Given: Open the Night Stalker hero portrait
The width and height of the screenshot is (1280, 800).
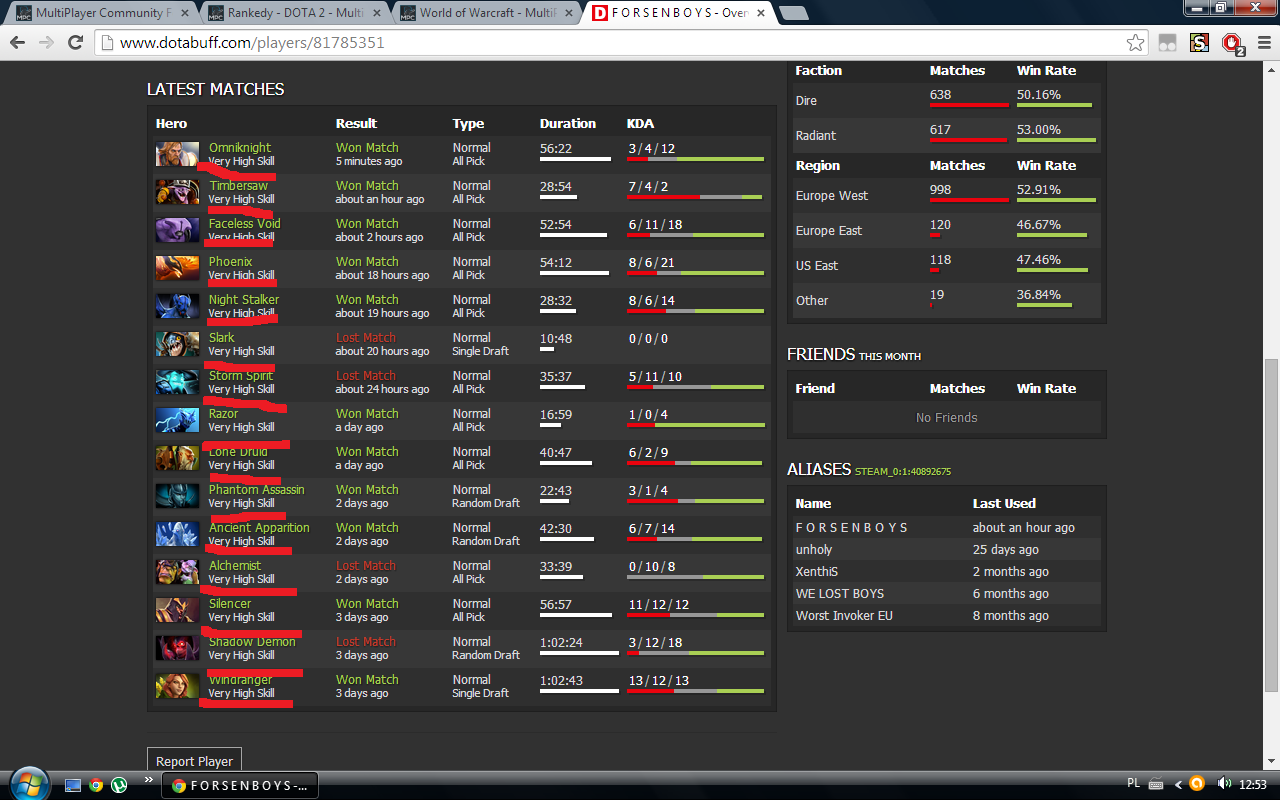Looking at the screenshot, I should click(x=177, y=307).
